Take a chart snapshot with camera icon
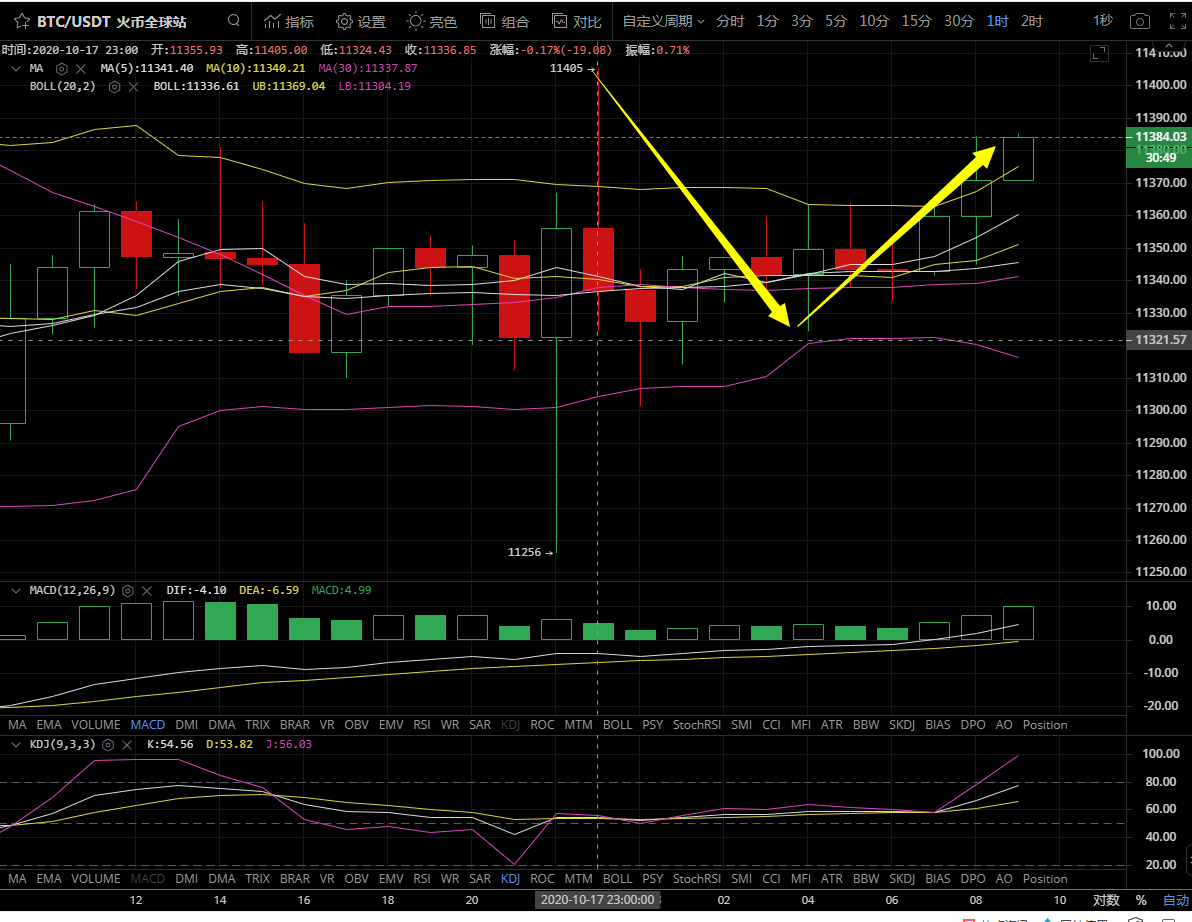 click(1139, 21)
